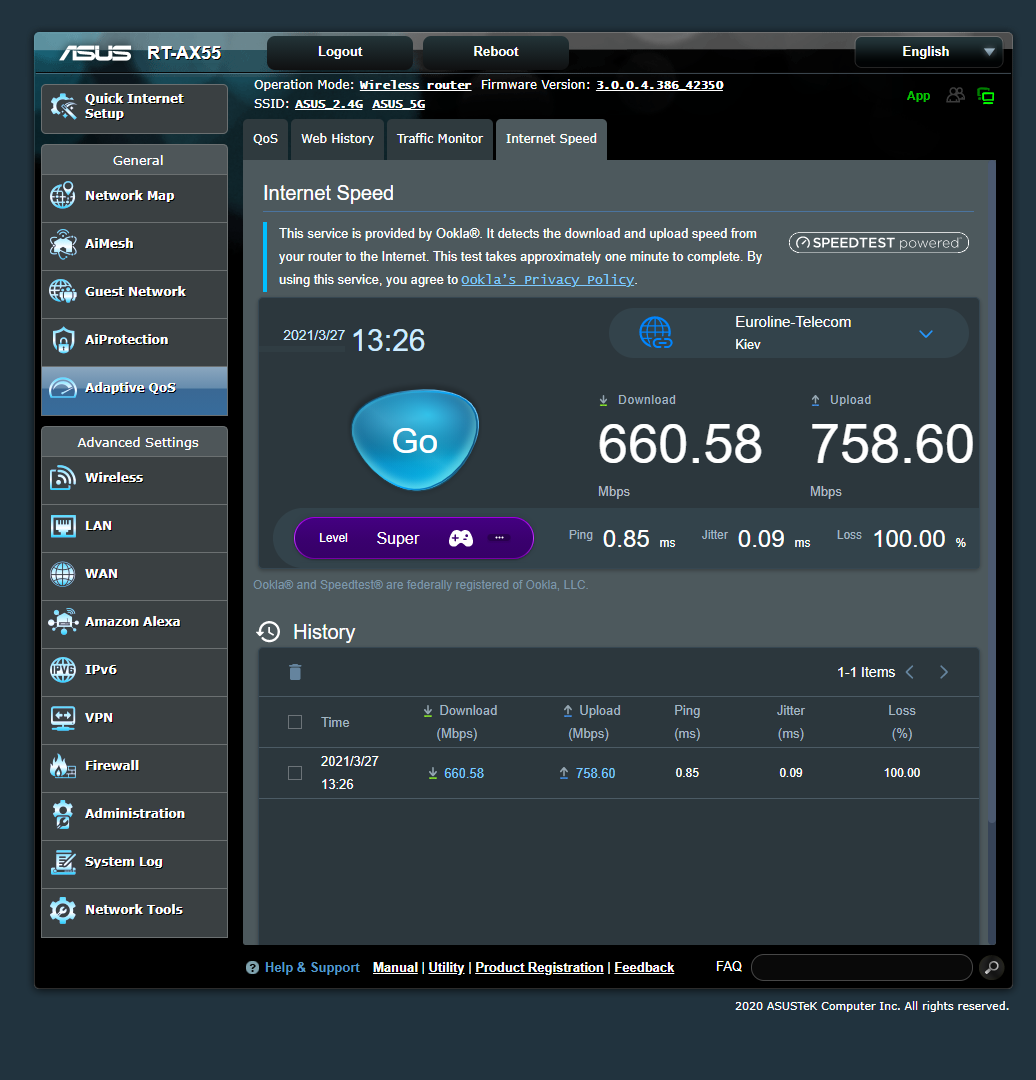Click the Help & Support question icon
This screenshot has height=1080, width=1036.
click(252, 967)
